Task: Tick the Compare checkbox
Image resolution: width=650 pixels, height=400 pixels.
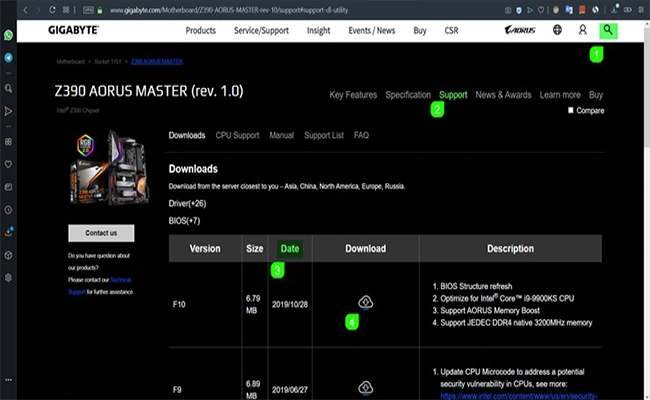Action: tap(571, 110)
